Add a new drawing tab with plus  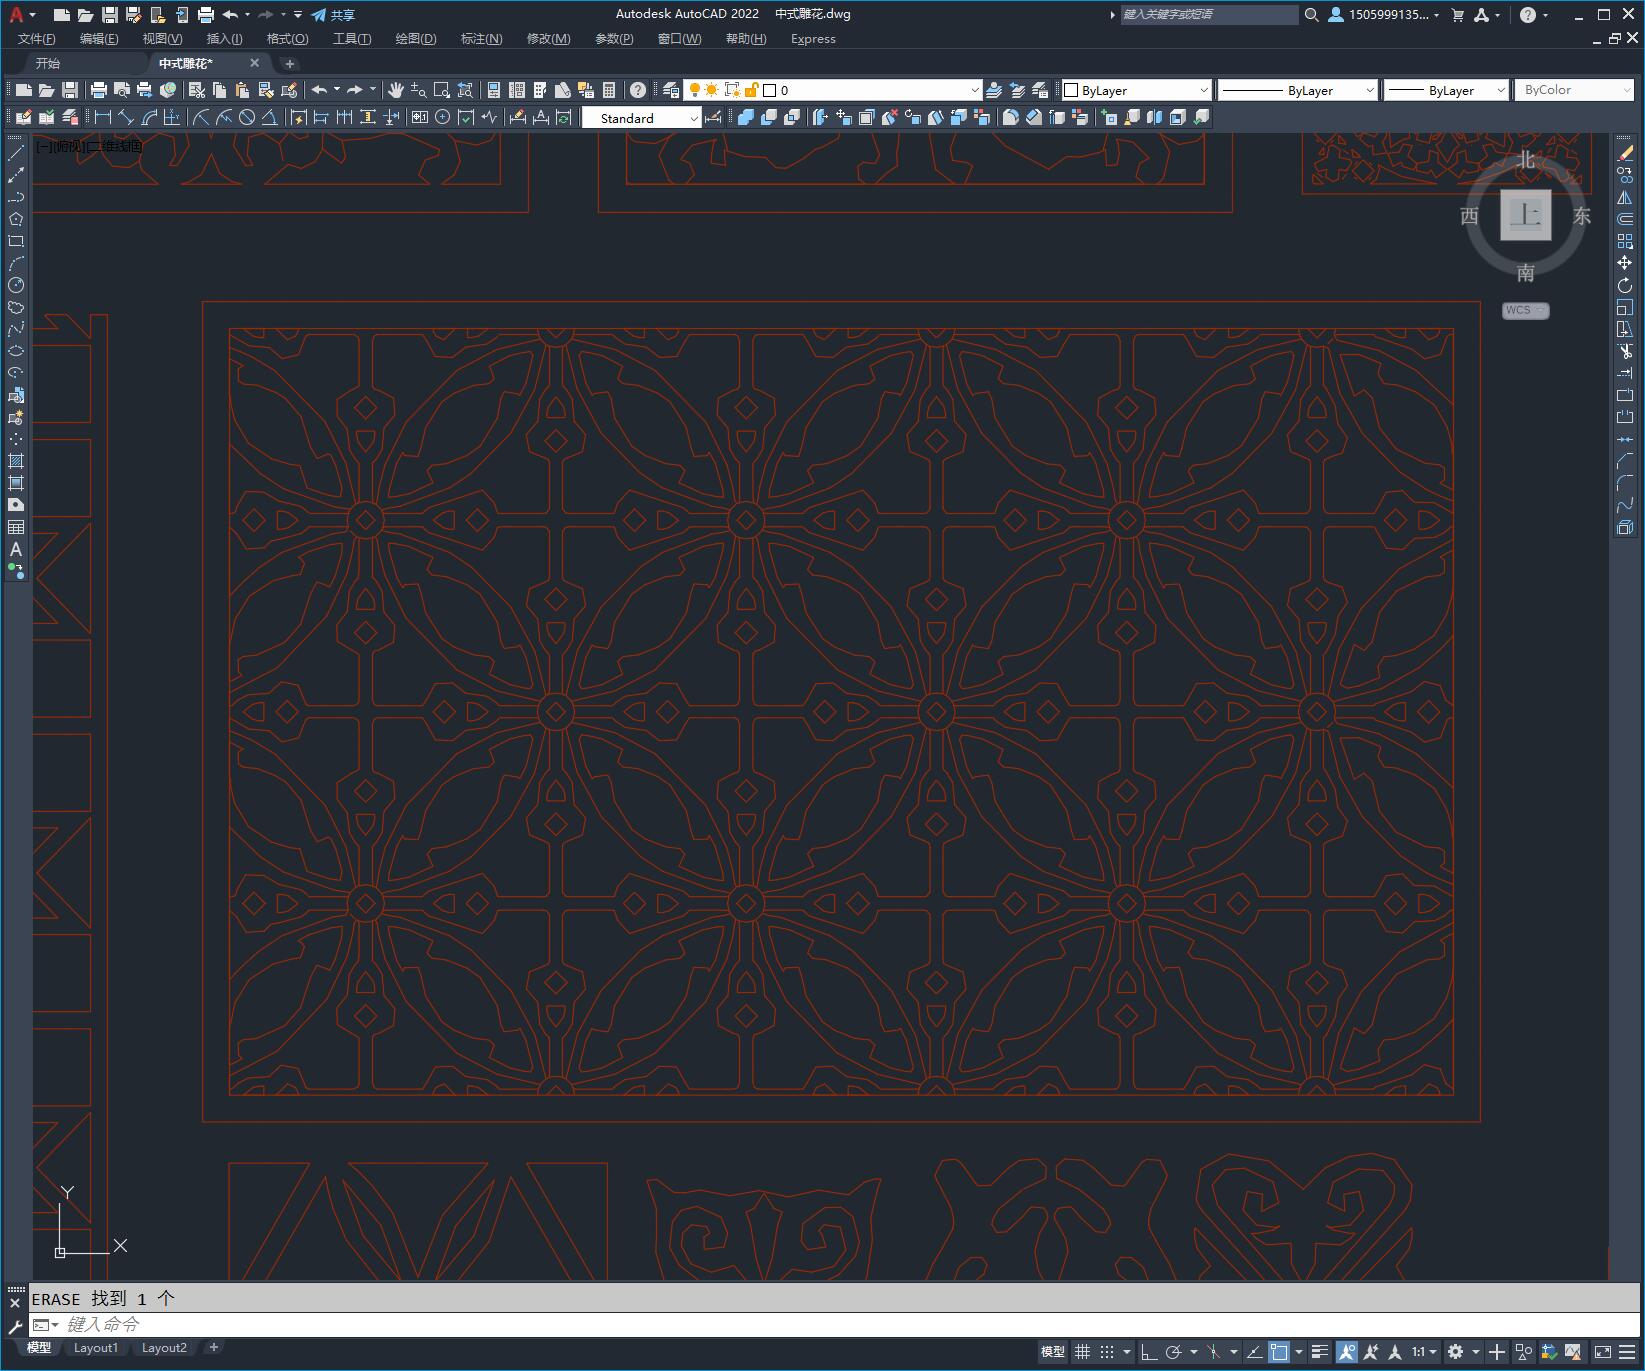coord(290,63)
